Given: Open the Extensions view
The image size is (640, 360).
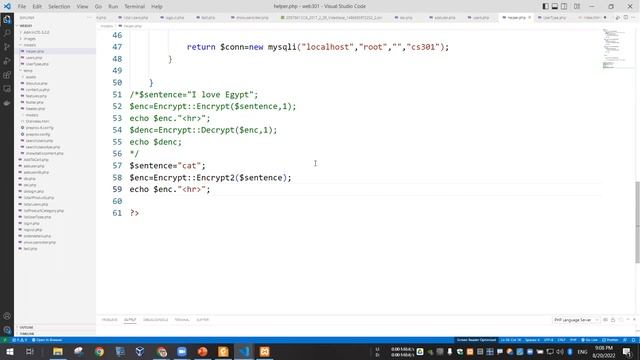Looking at the screenshot, I should coord(7,75).
